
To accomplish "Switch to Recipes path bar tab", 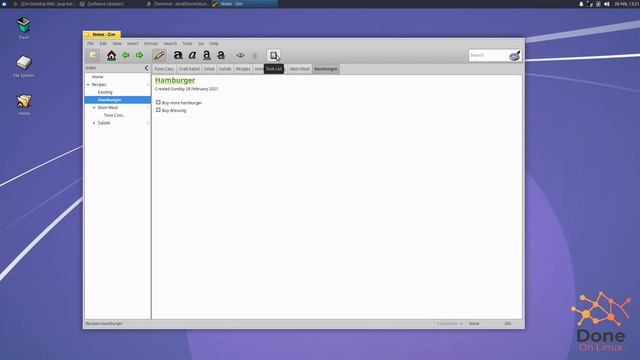I will [243, 69].
